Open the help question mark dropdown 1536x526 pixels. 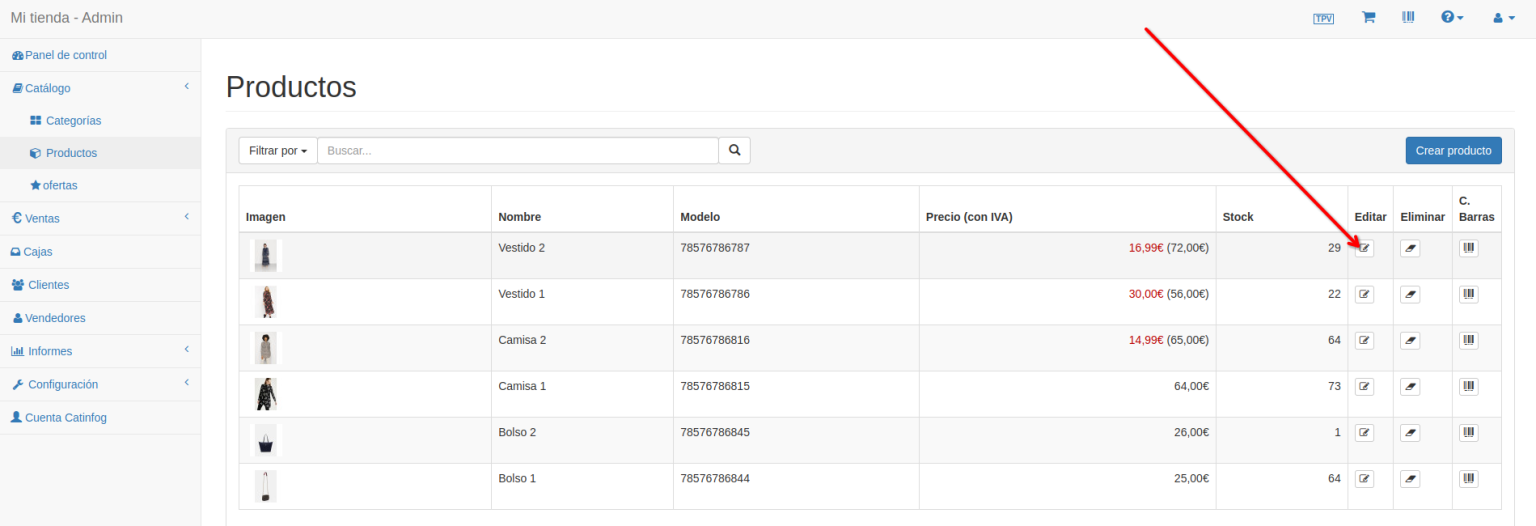(x=1452, y=18)
